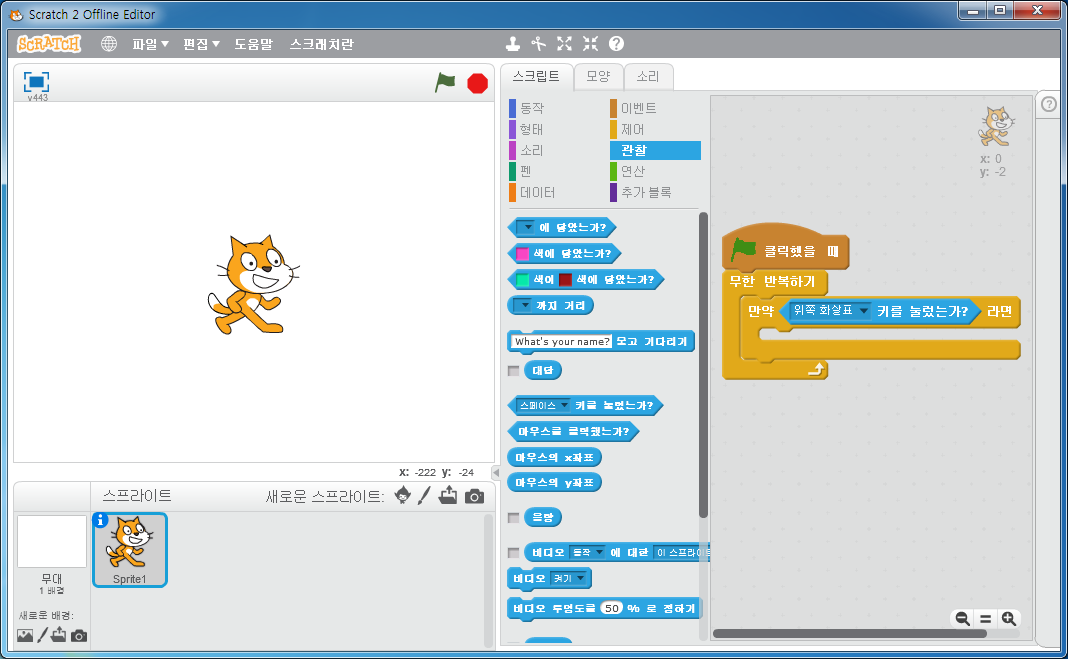
Task: Select the Sprite1 thumbnail
Action: 129,549
